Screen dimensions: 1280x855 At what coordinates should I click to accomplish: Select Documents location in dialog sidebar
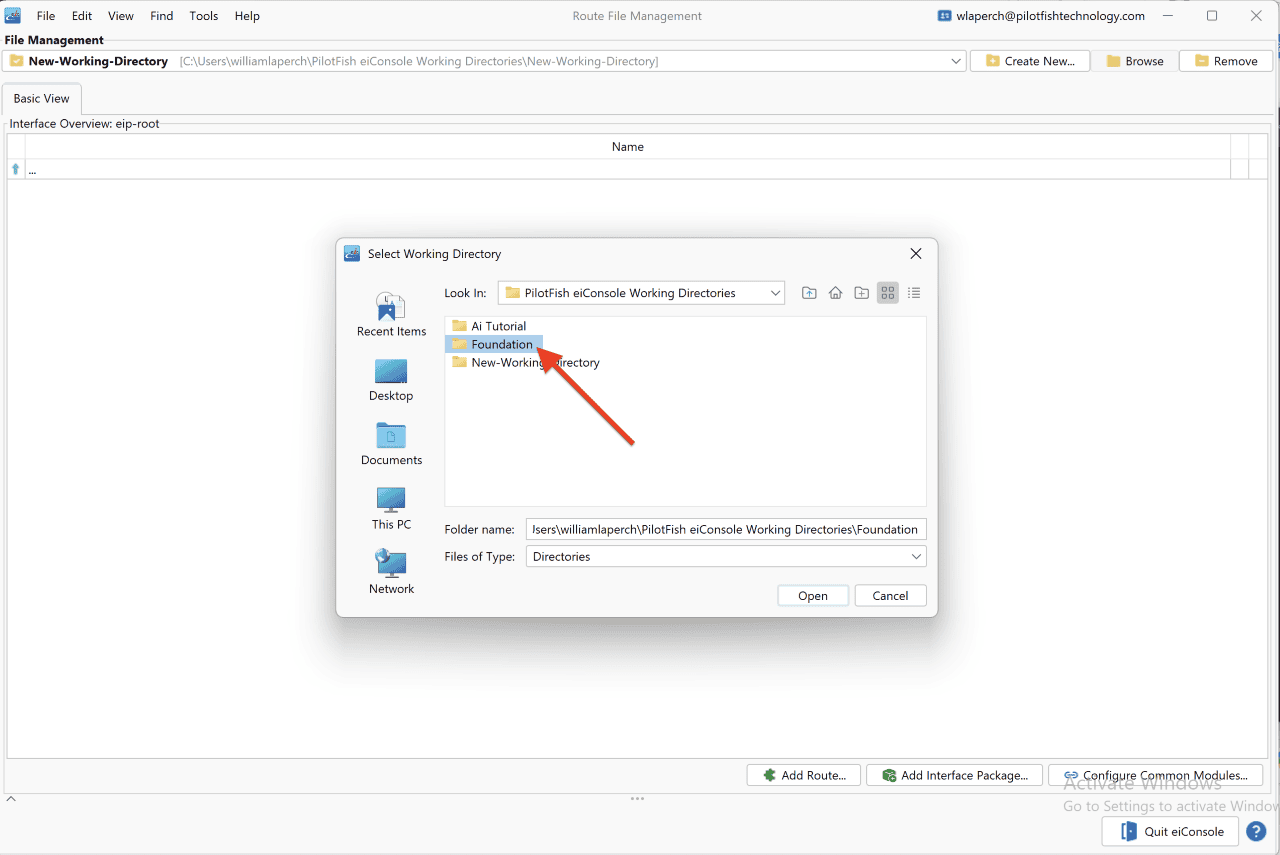[x=391, y=444]
